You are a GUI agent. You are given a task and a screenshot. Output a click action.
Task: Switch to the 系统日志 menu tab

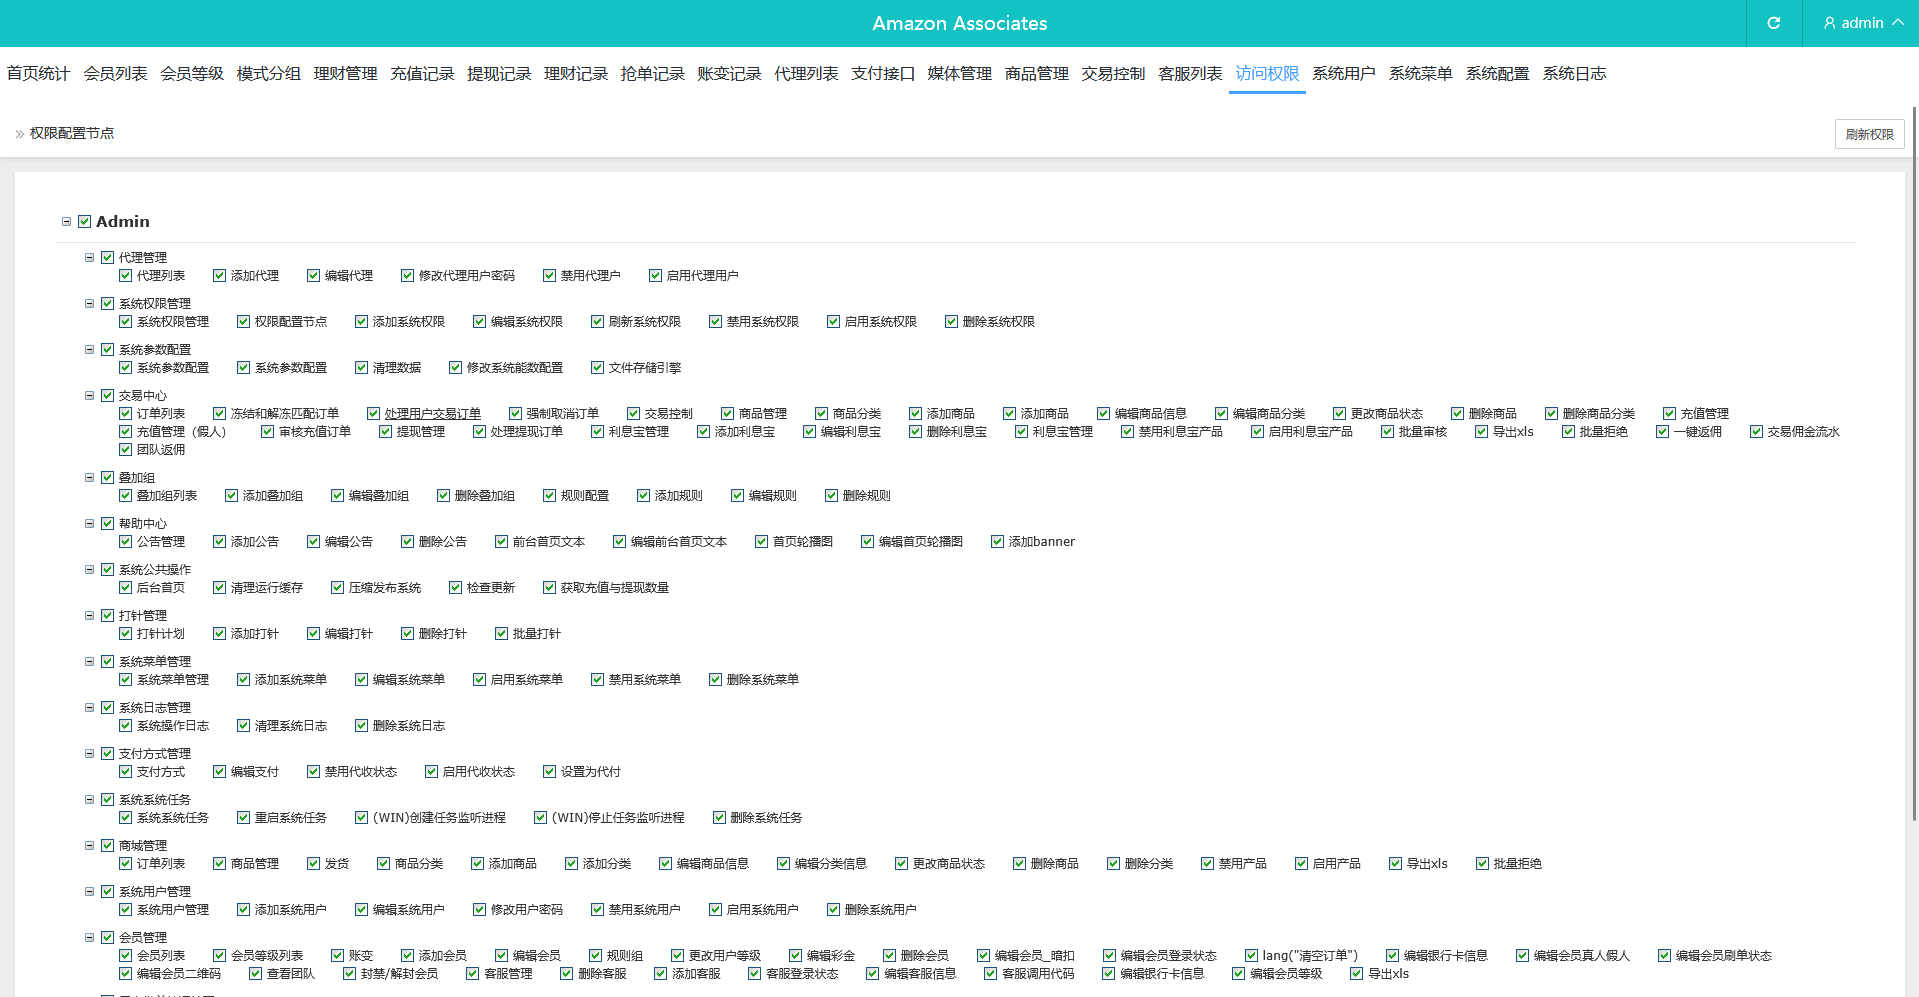pos(1573,74)
